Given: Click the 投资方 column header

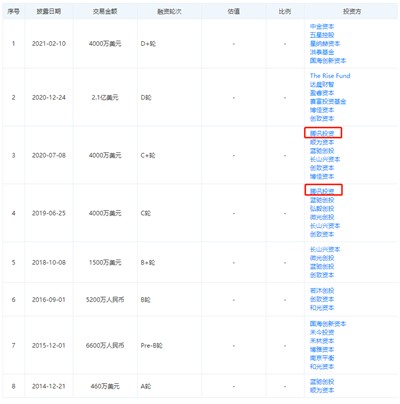Looking at the screenshot, I should coord(352,11).
